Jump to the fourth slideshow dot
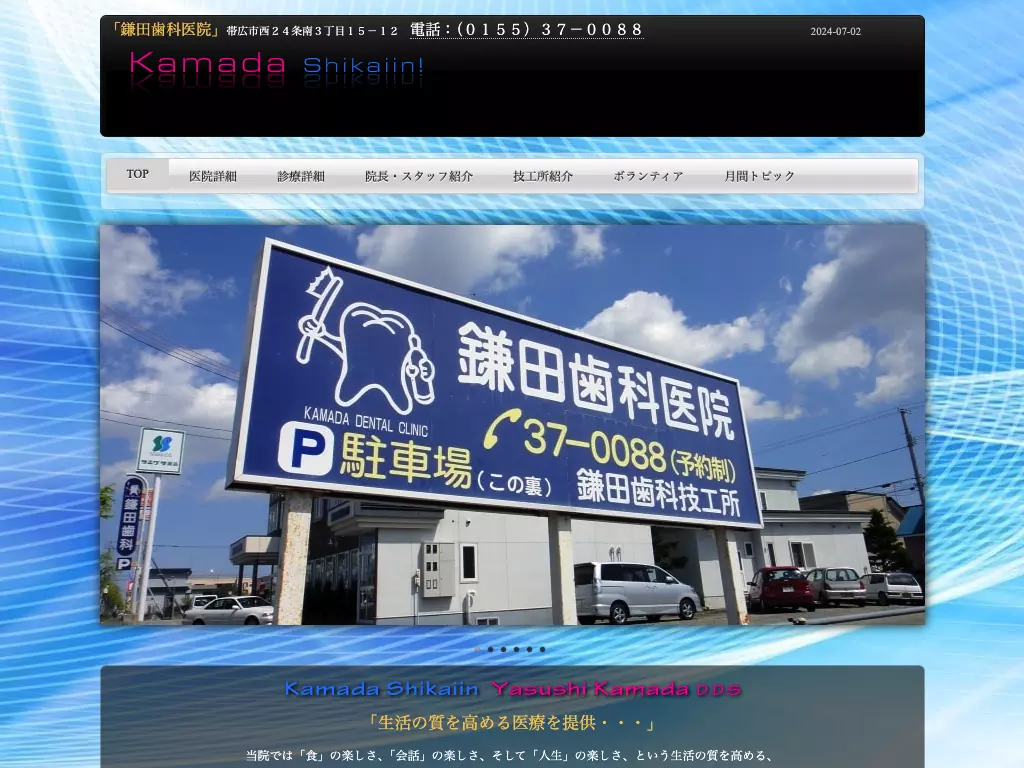The image size is (1024, 768). 517,649
